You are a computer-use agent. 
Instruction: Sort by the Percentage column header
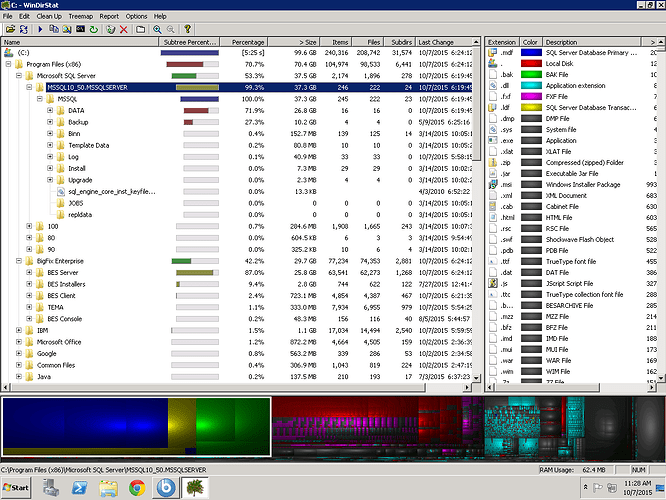pyautogui.click(x=245, y=42)
